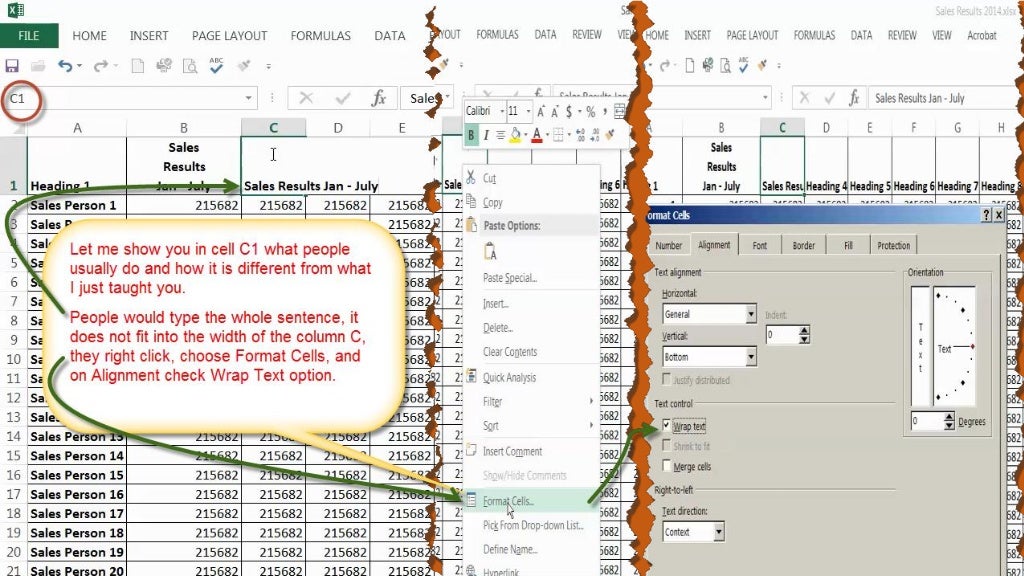Click Decrease Decimal in mini toolbar
Viewport: 1024px width, 576px height.
pos(594,135)
